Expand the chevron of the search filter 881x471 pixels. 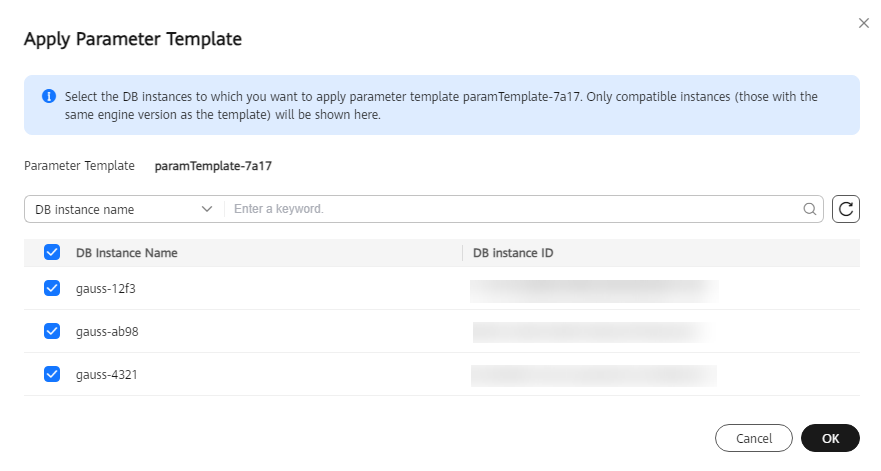207,209
